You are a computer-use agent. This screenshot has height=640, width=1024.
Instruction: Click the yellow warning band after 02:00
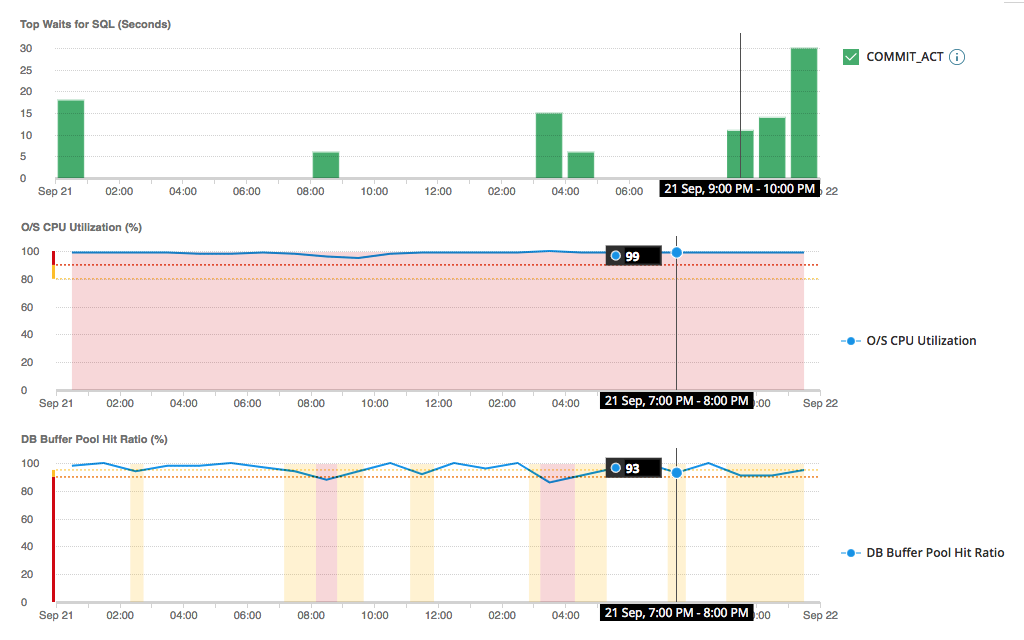coord(137,530)
